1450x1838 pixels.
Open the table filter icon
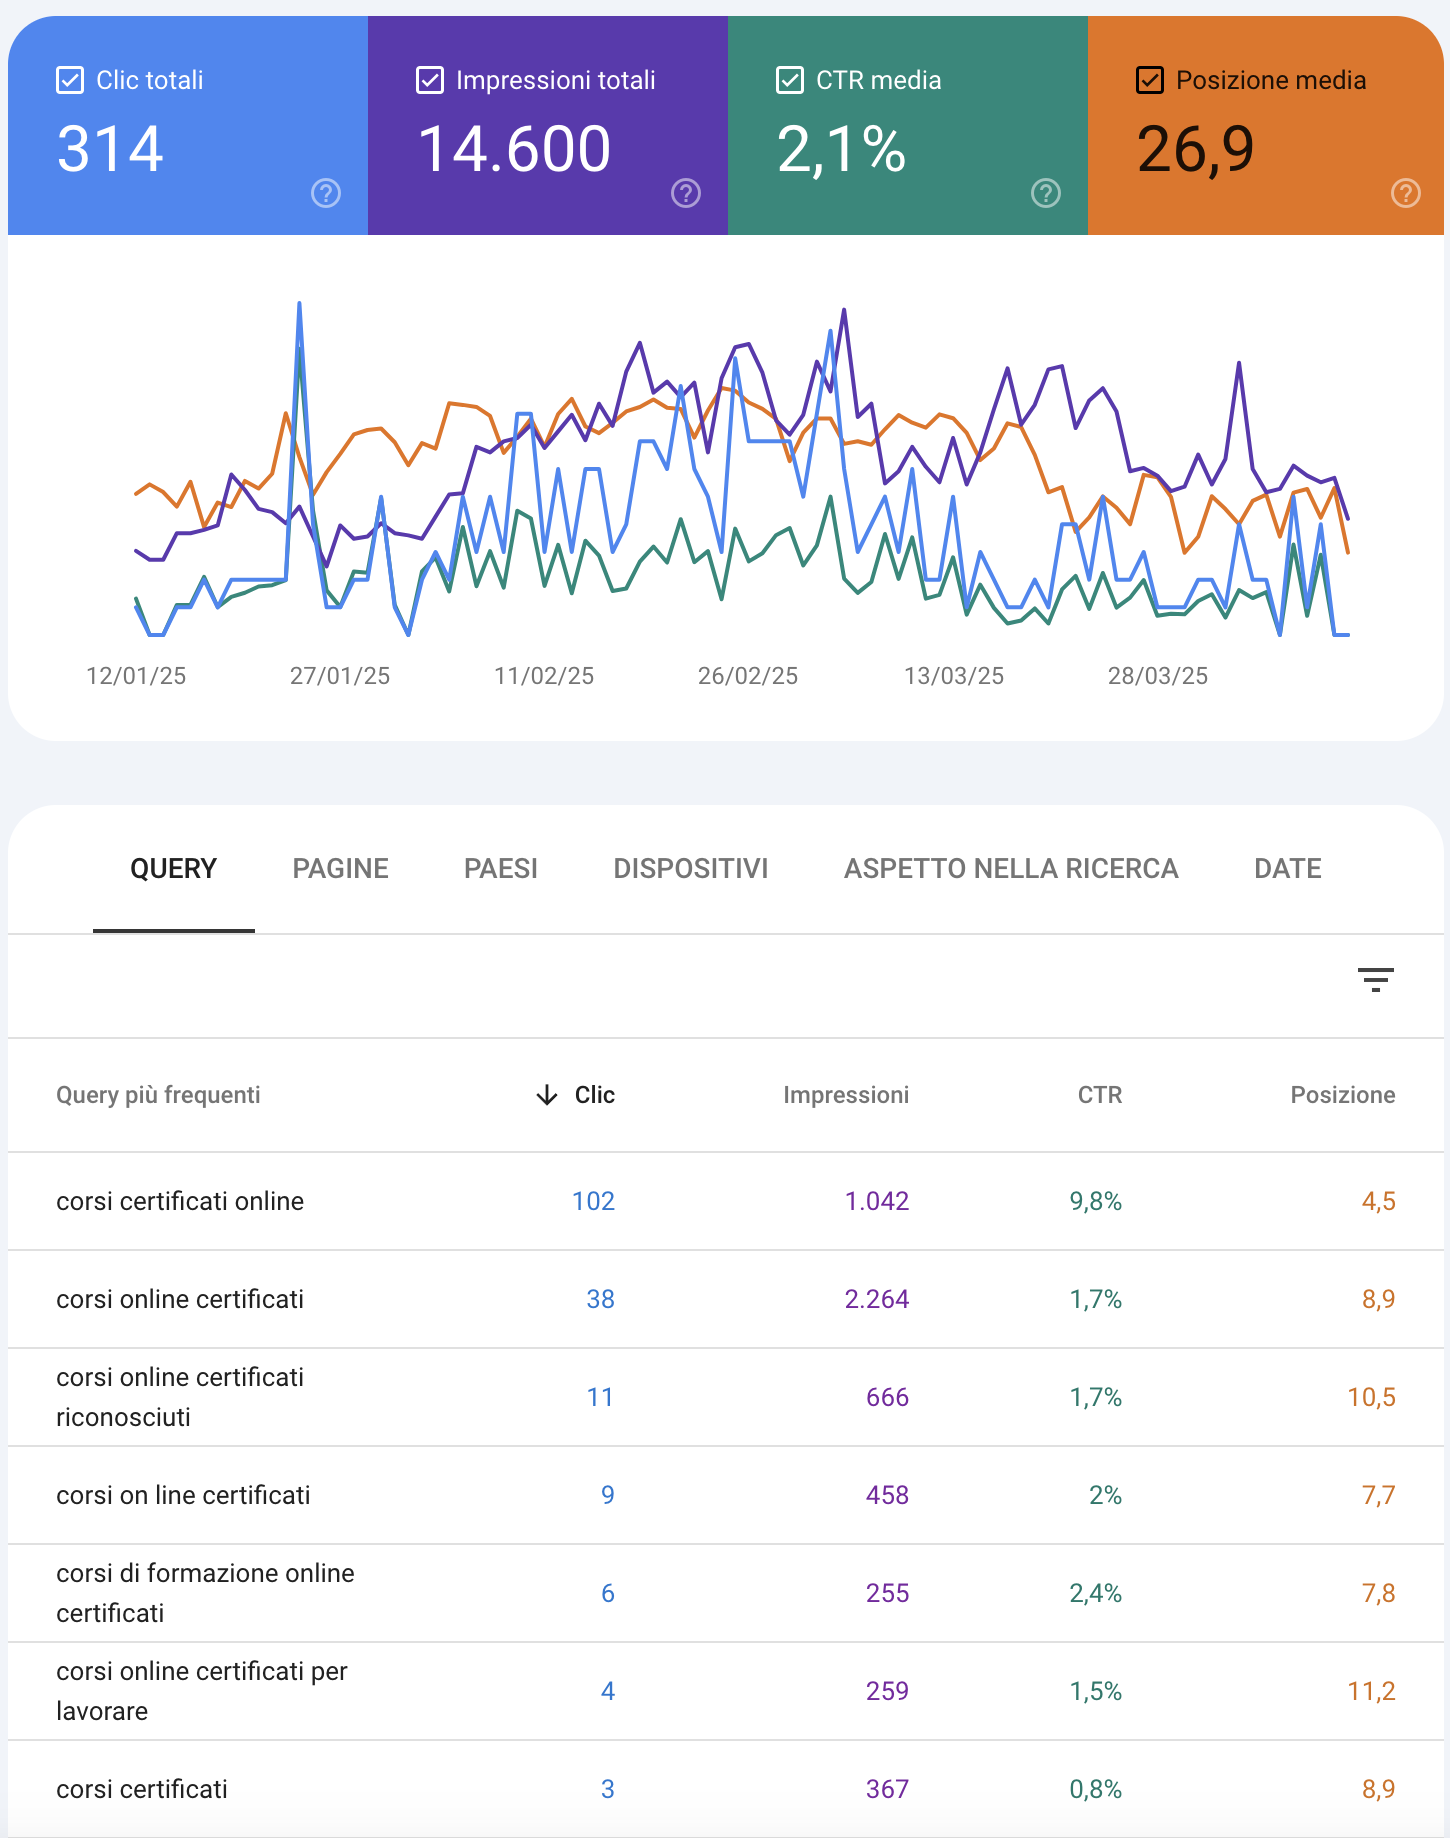(x=1376, y=980)
